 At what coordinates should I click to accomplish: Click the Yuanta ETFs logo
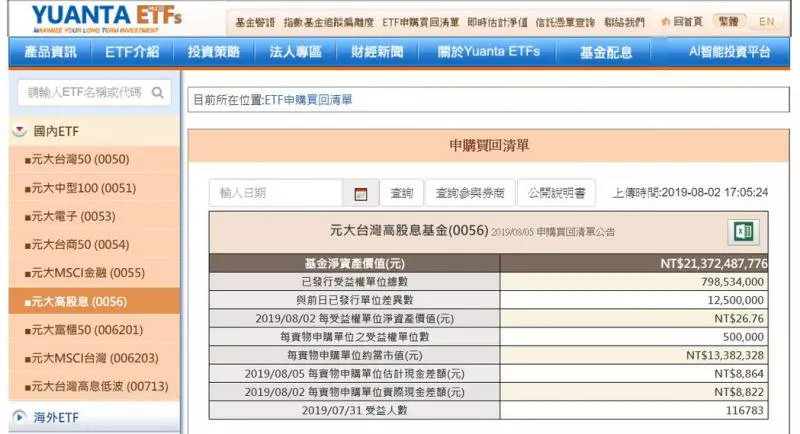pos(107,19)
